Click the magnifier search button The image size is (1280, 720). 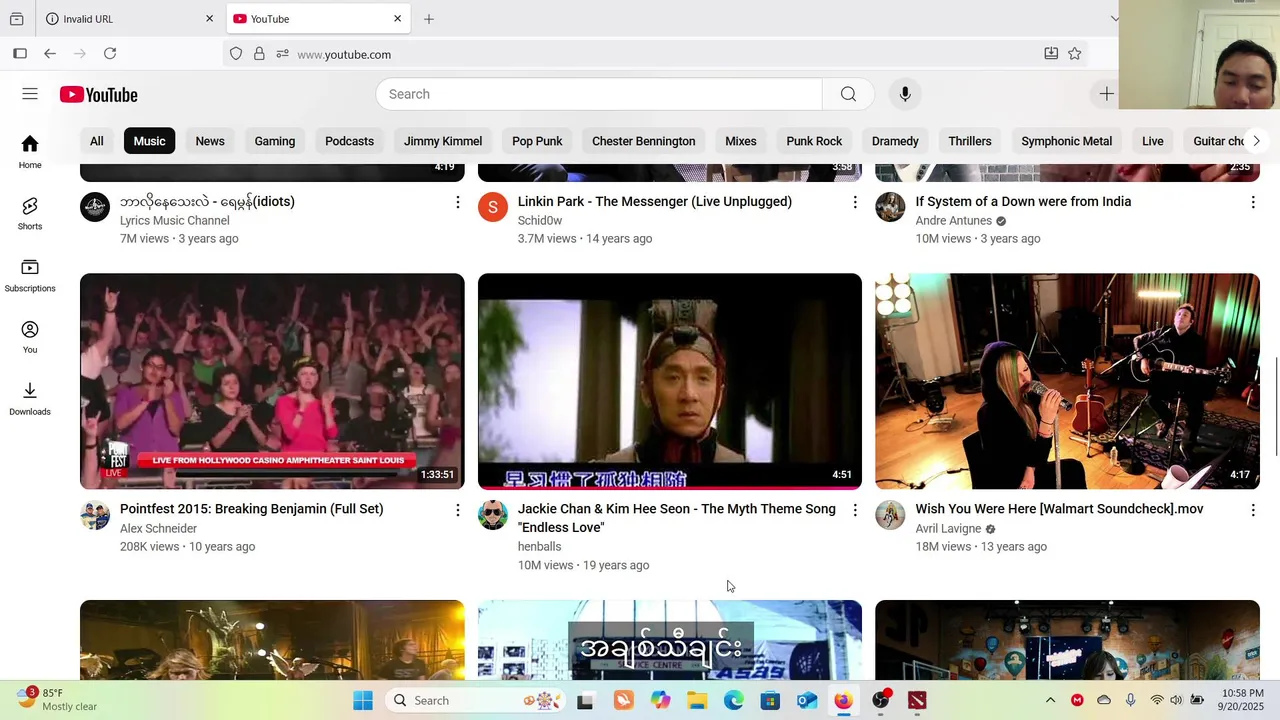pos(848,94)
